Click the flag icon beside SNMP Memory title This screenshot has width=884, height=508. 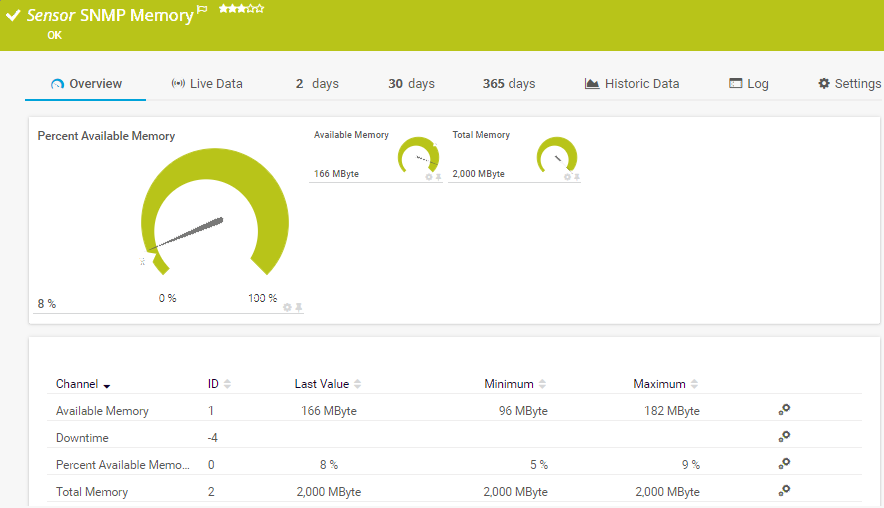[202, 10]
